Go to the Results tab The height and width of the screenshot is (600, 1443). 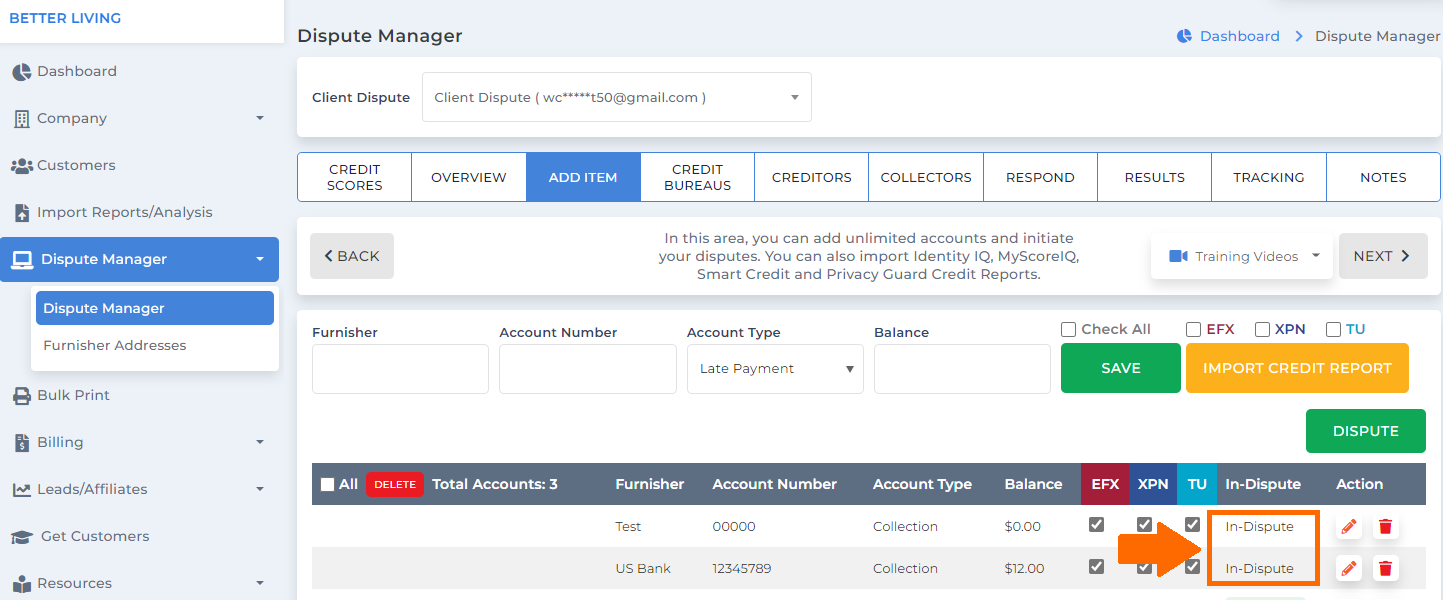click(x=1155, y=178)
